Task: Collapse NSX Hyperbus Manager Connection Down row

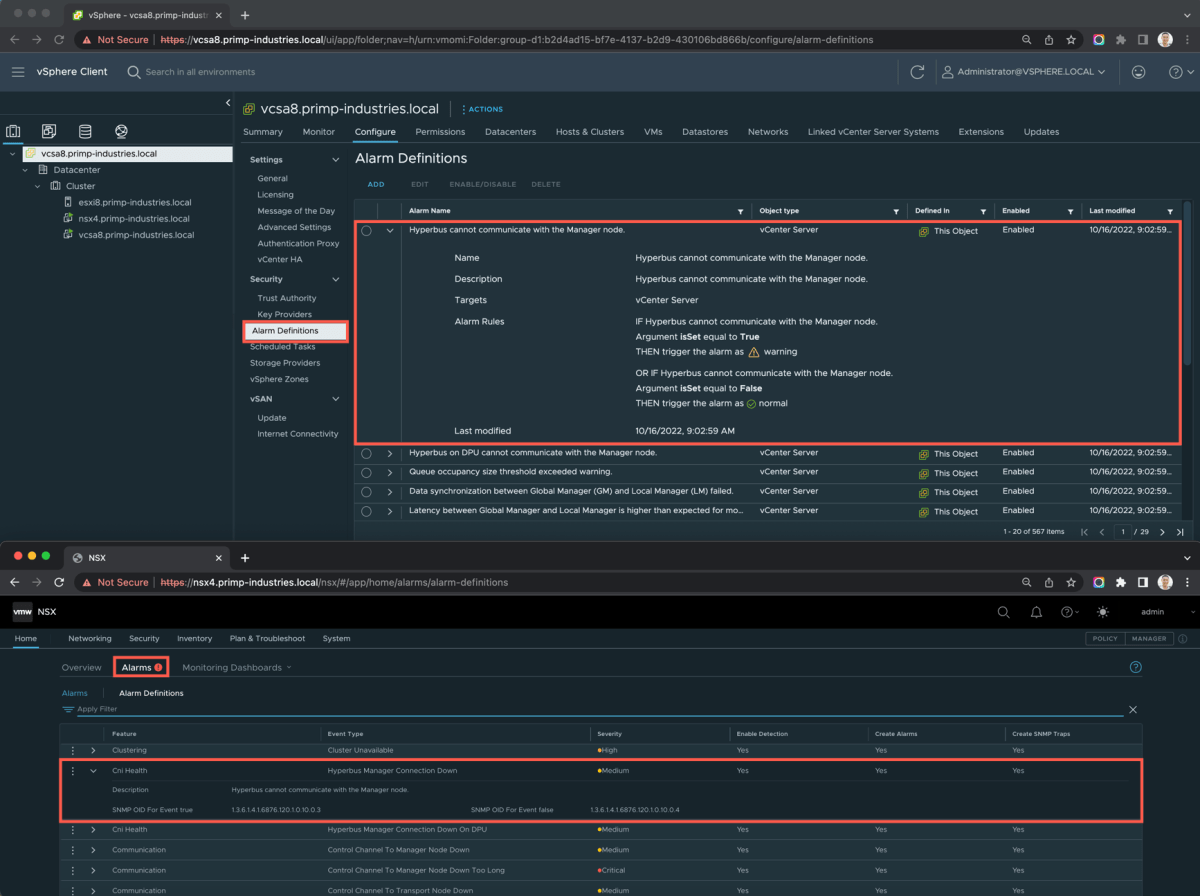Action: [x=93, y=771]
